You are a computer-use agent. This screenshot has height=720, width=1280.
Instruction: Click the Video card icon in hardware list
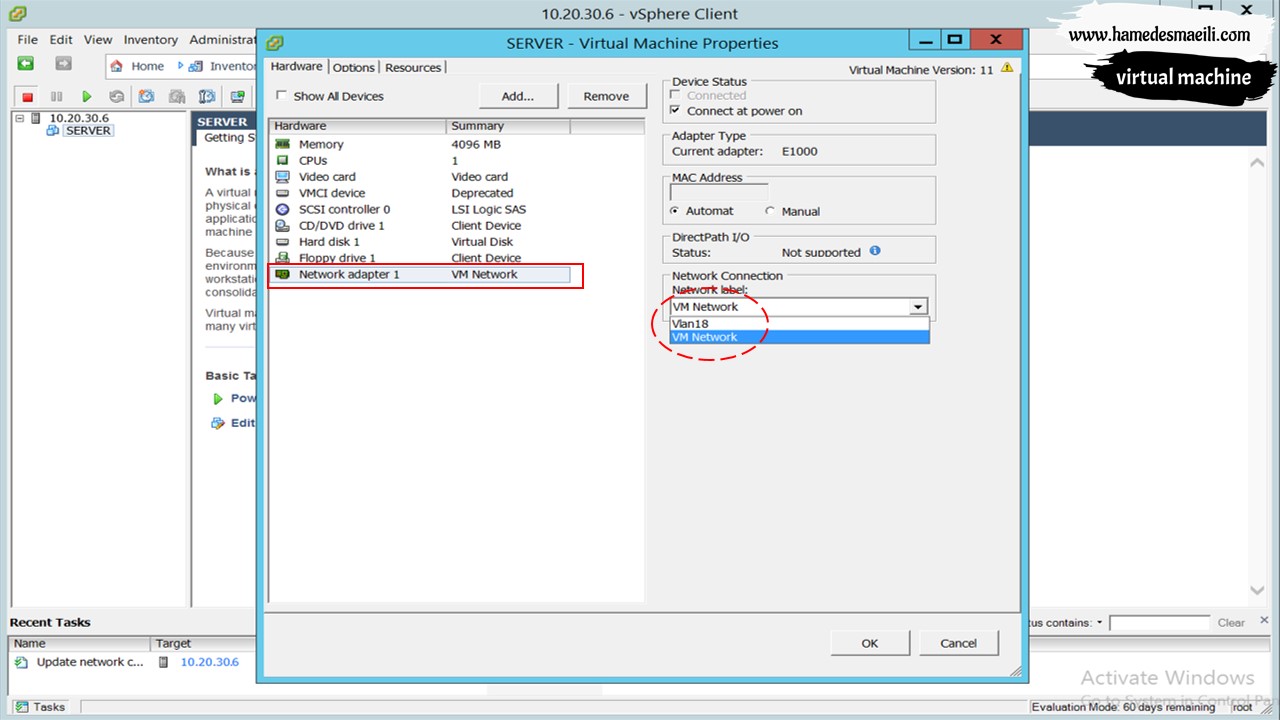[282, 177]
